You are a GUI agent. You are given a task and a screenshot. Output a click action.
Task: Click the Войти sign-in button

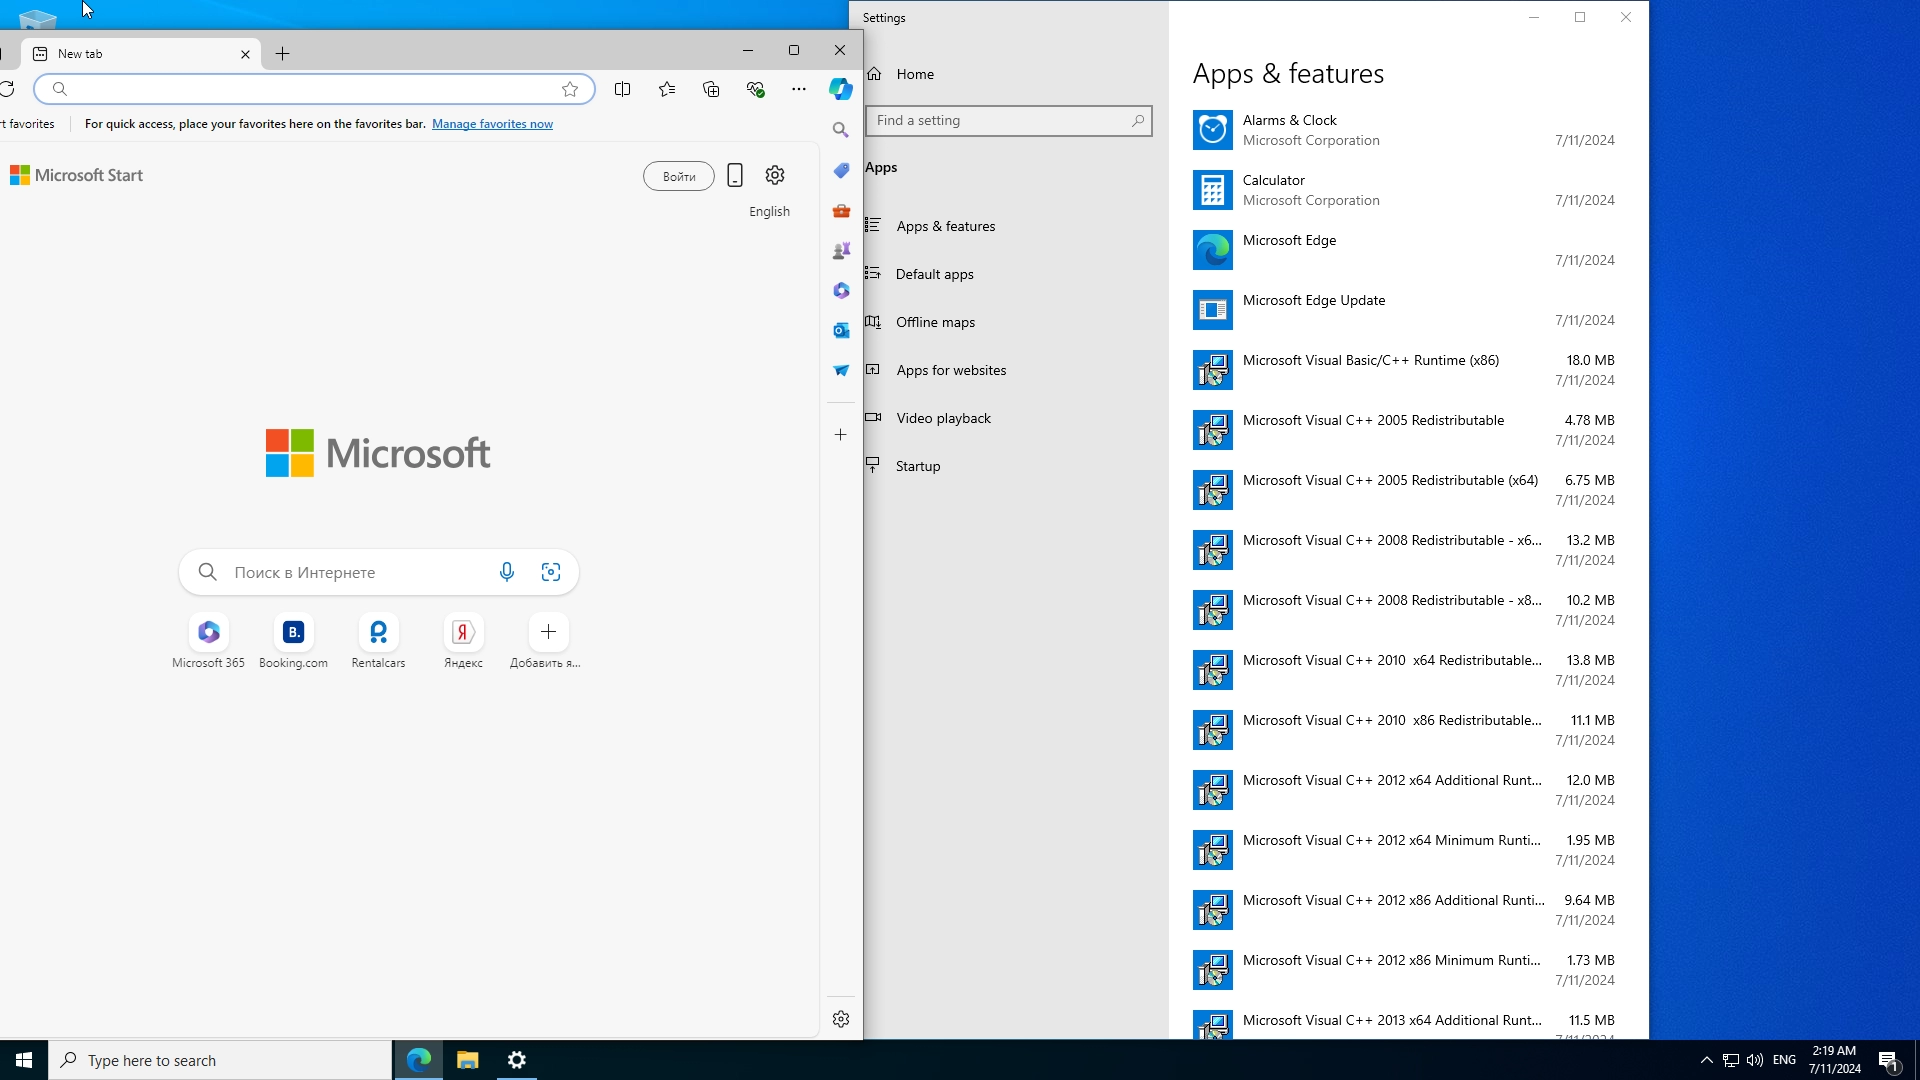tap(678, 176)
